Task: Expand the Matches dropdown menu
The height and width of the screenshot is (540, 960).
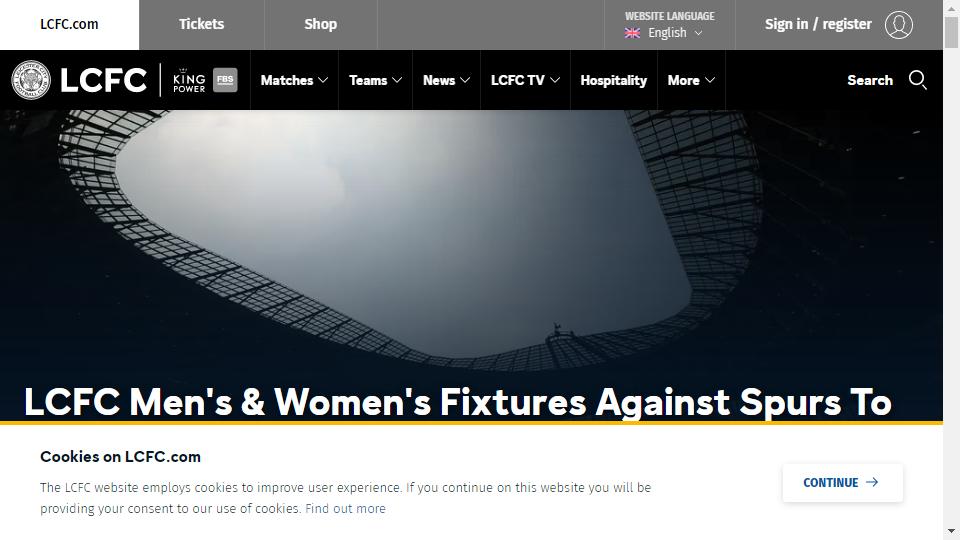Action: click(294, 80)
